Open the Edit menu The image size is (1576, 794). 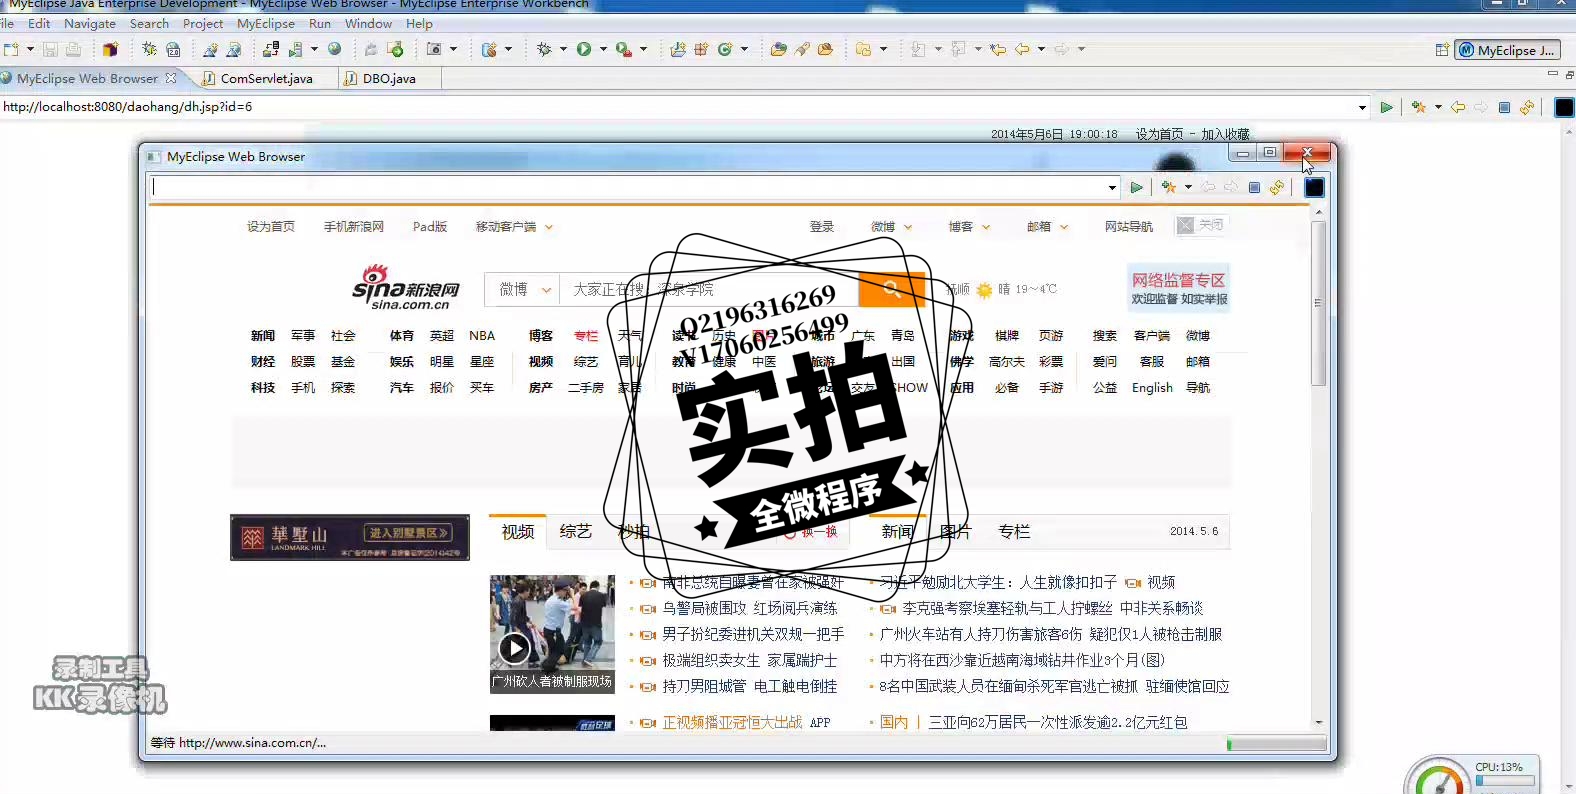pyautogui.click(x=39, y=24)
